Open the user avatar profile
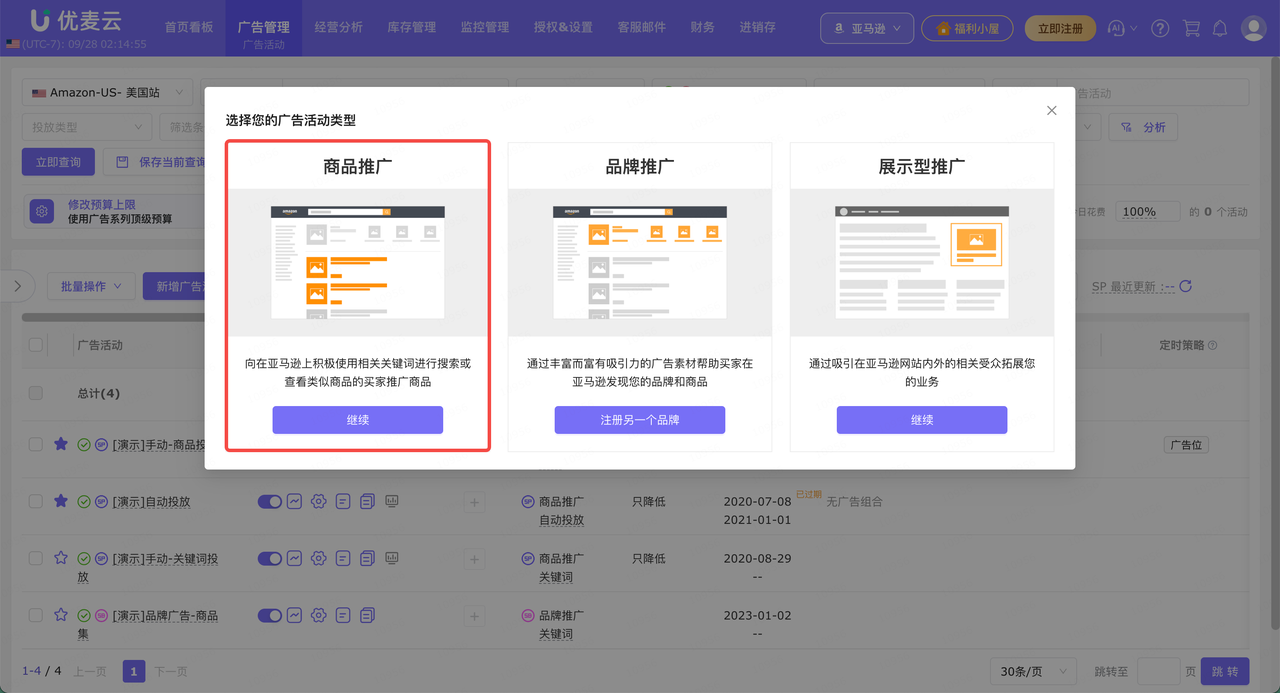This screenshot has width=1280, height=693. (x=1254, y=28)
